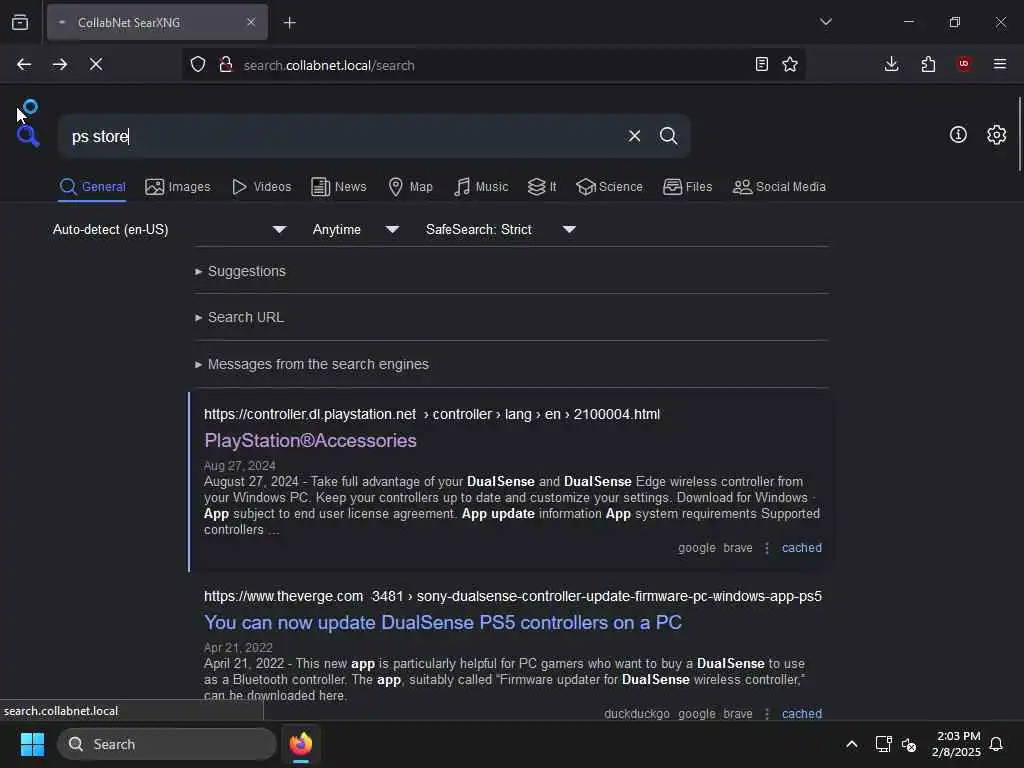Viewport: 1024px width, 768px height.
Task: Click inside the ps store search field
Action: 343,136
